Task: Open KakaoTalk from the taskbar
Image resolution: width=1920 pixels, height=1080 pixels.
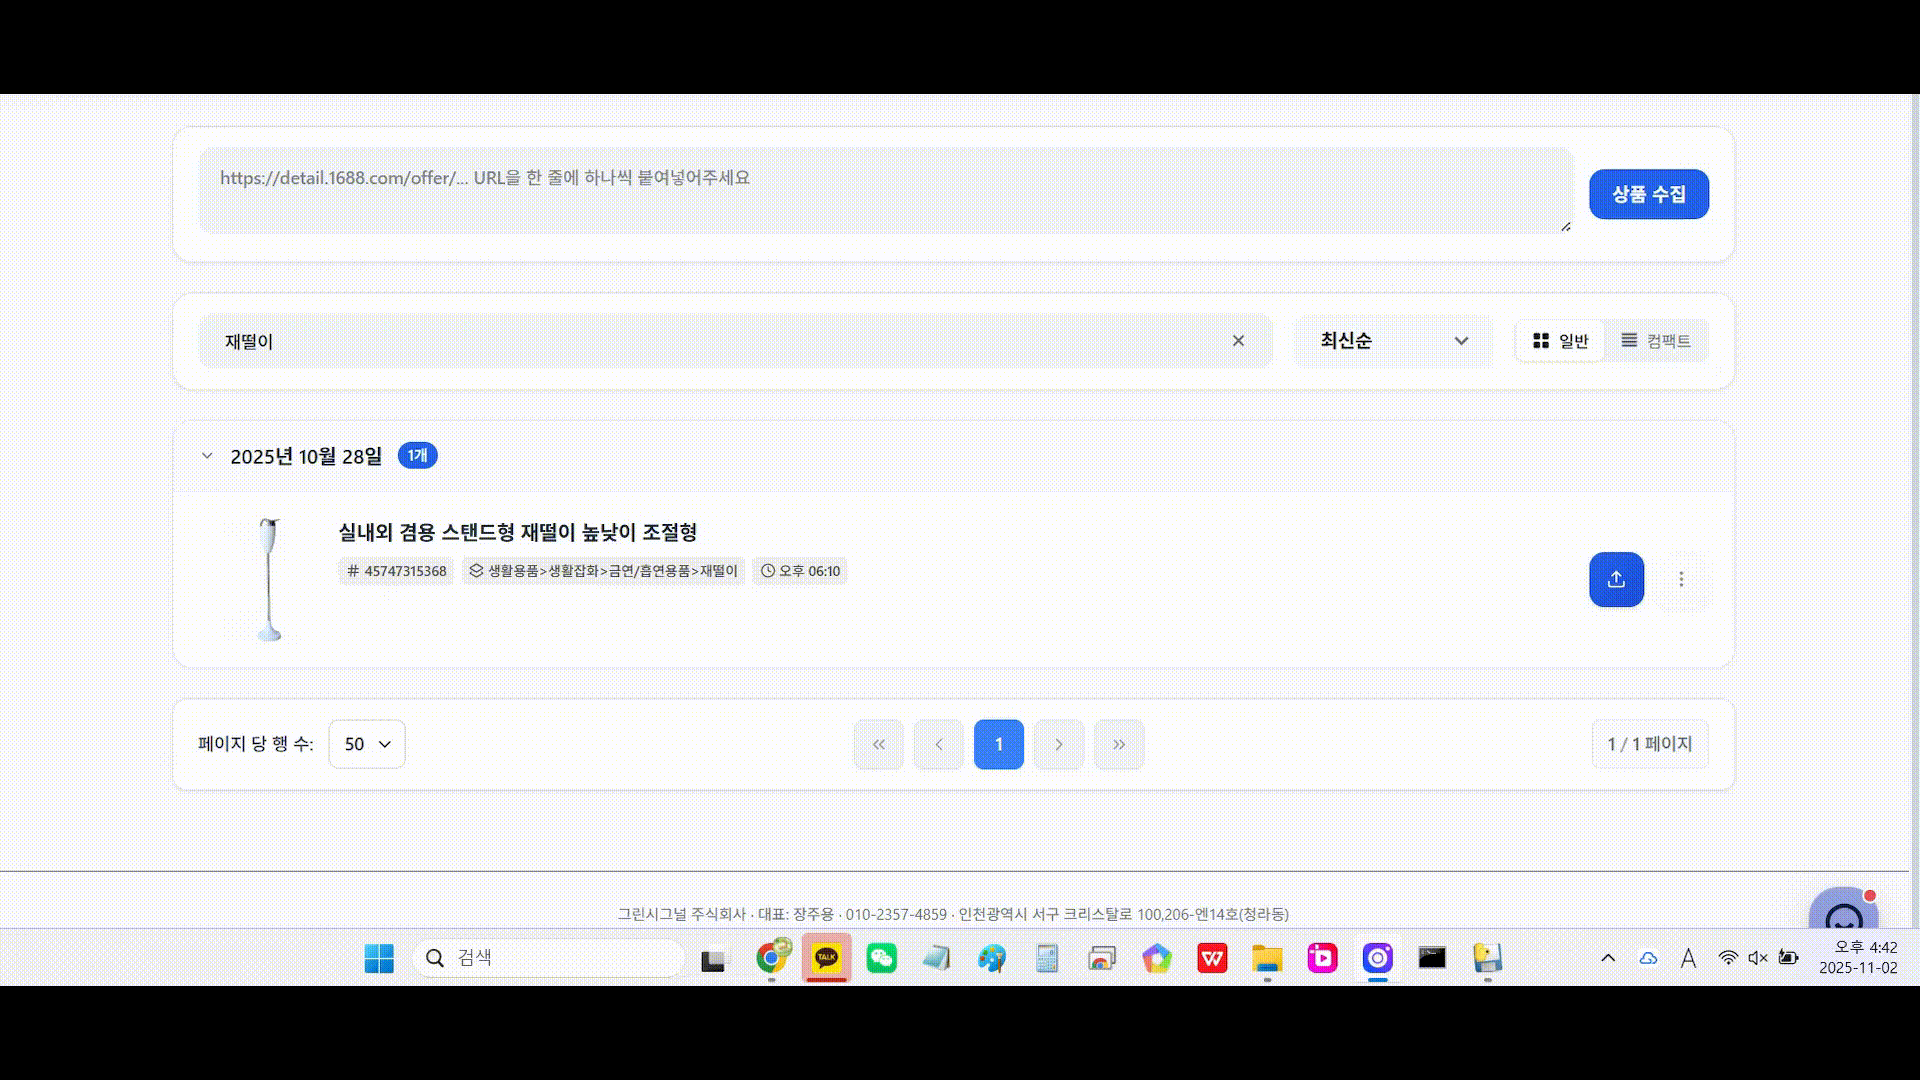Action: [x=826, y=958]
